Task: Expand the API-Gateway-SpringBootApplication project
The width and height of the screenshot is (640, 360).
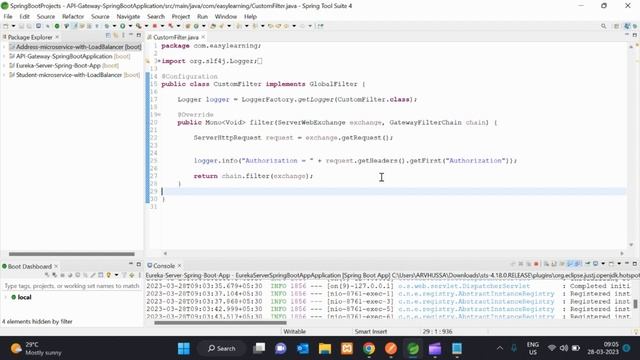Action: [4, 56]
